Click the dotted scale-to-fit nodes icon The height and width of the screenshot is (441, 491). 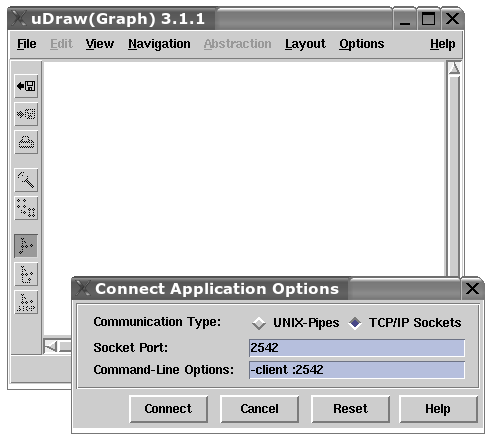(x=26, y=208)
